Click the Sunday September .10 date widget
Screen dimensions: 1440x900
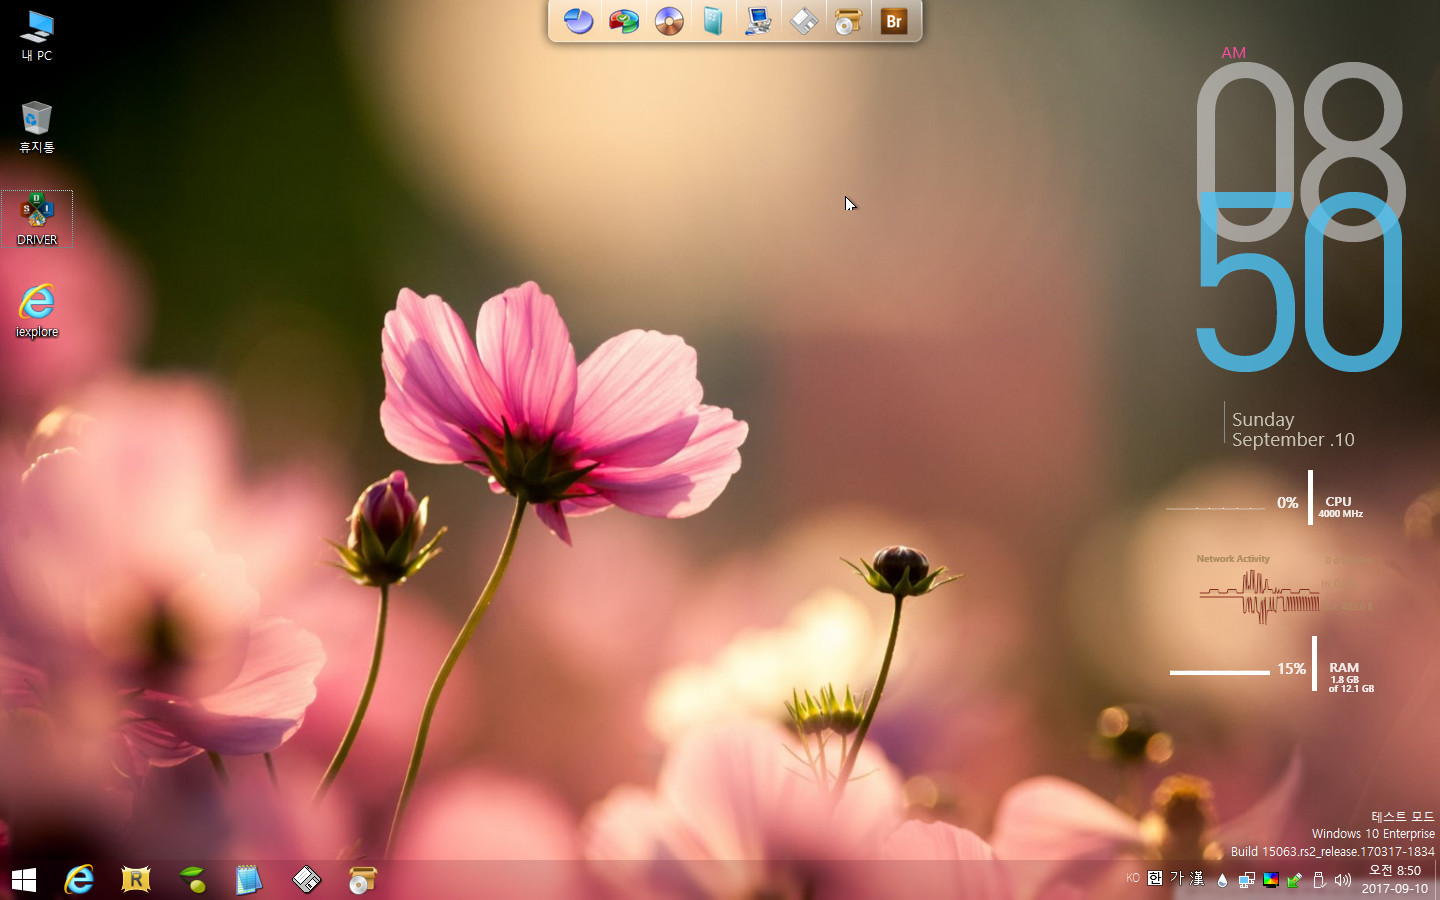click(x=1292, y=429)
